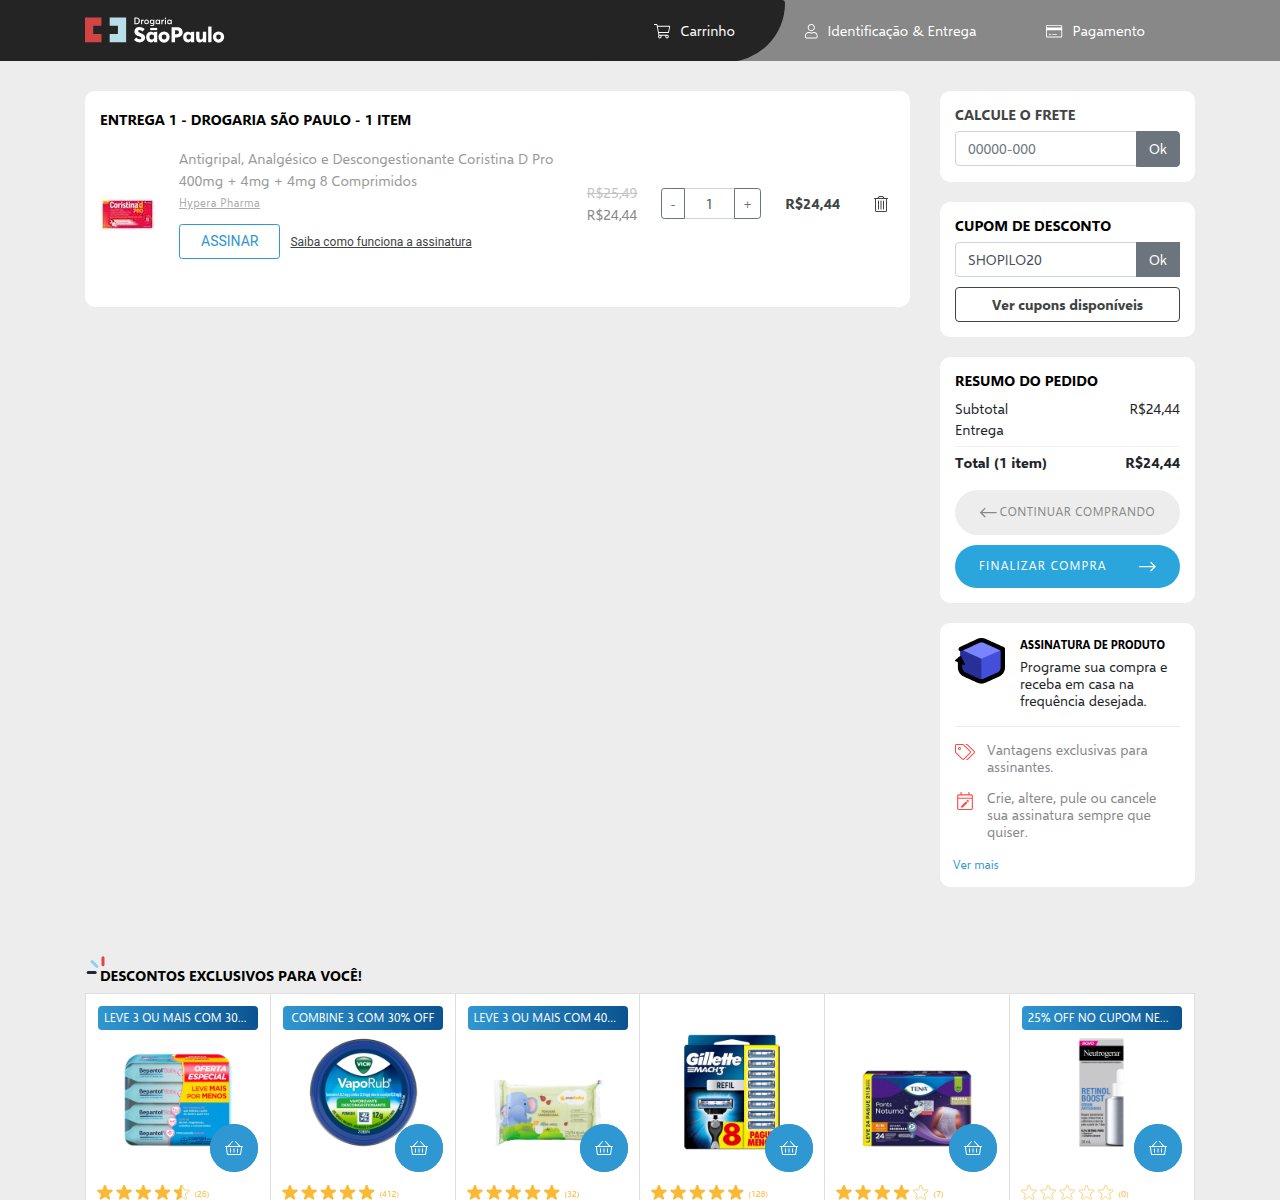1280x1200 pixels.
Task: Apply the coupon with Ok button
Action: click(x=1158, y=260)
